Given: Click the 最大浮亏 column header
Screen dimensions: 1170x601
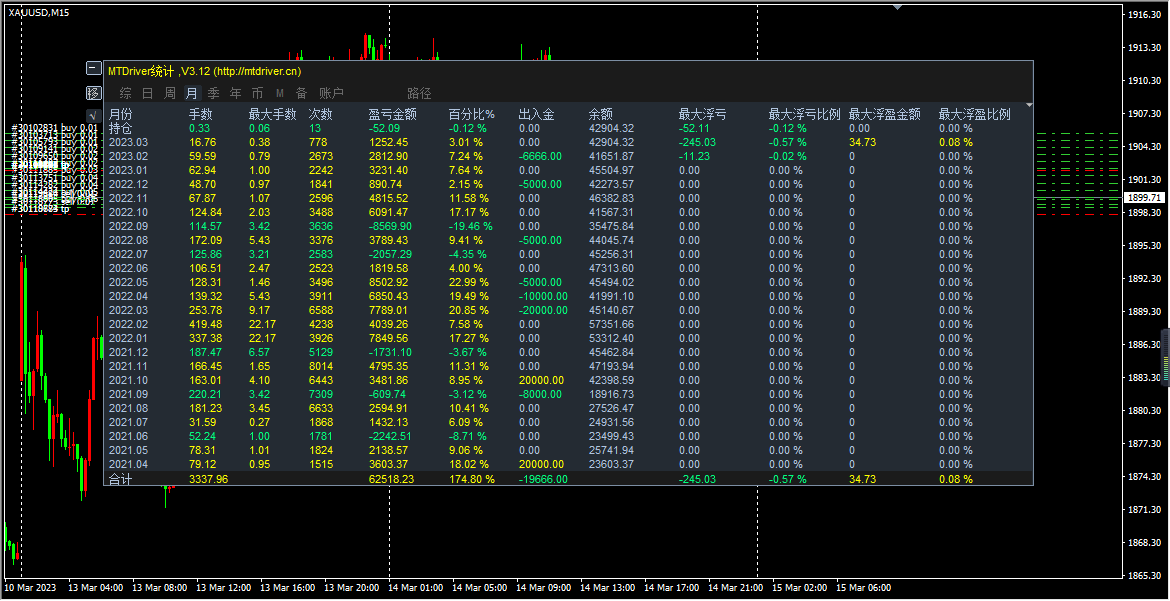Looking at the screenshot, I should [x=702, y=115].
